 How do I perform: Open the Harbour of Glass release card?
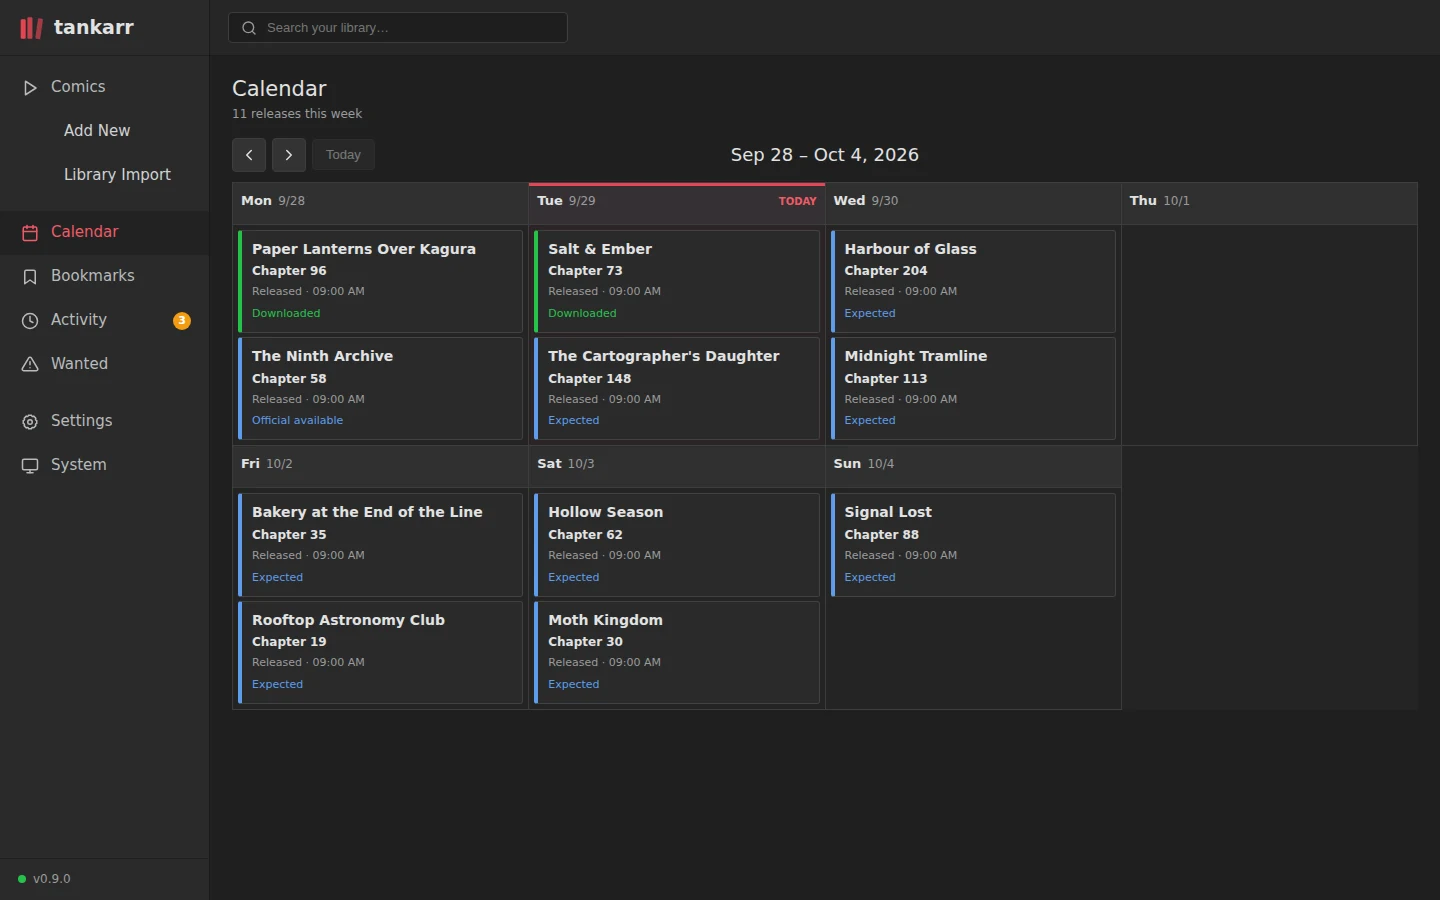pos(973,281)
